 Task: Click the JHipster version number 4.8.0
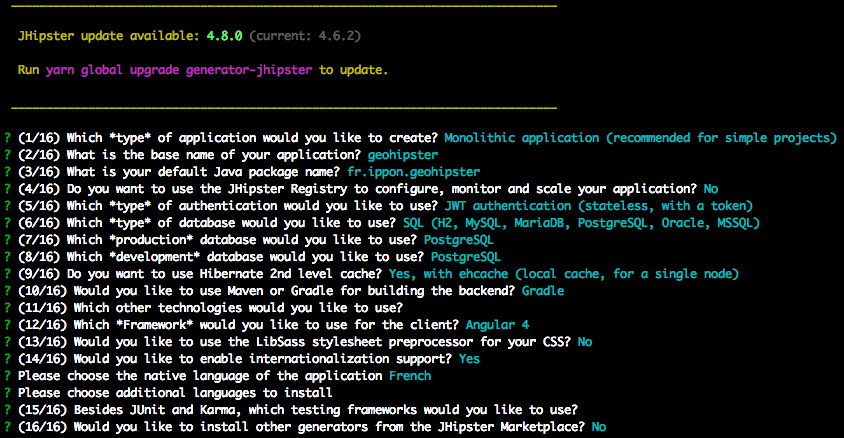tap(223, 36)
